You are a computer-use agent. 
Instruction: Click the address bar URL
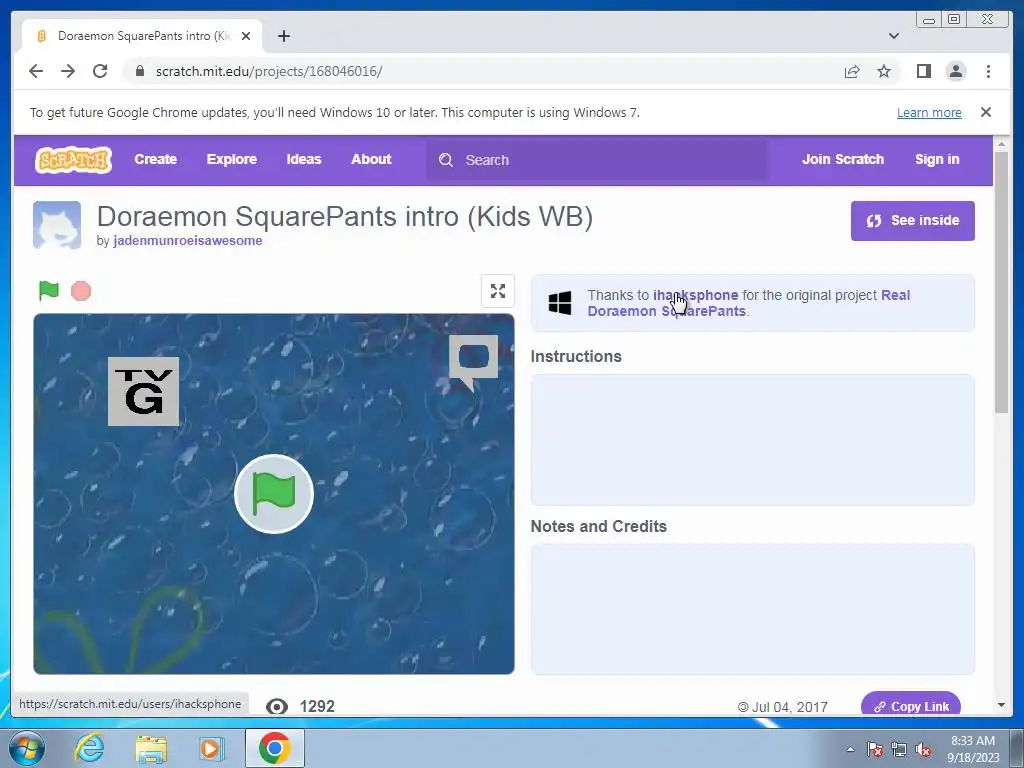269,71
